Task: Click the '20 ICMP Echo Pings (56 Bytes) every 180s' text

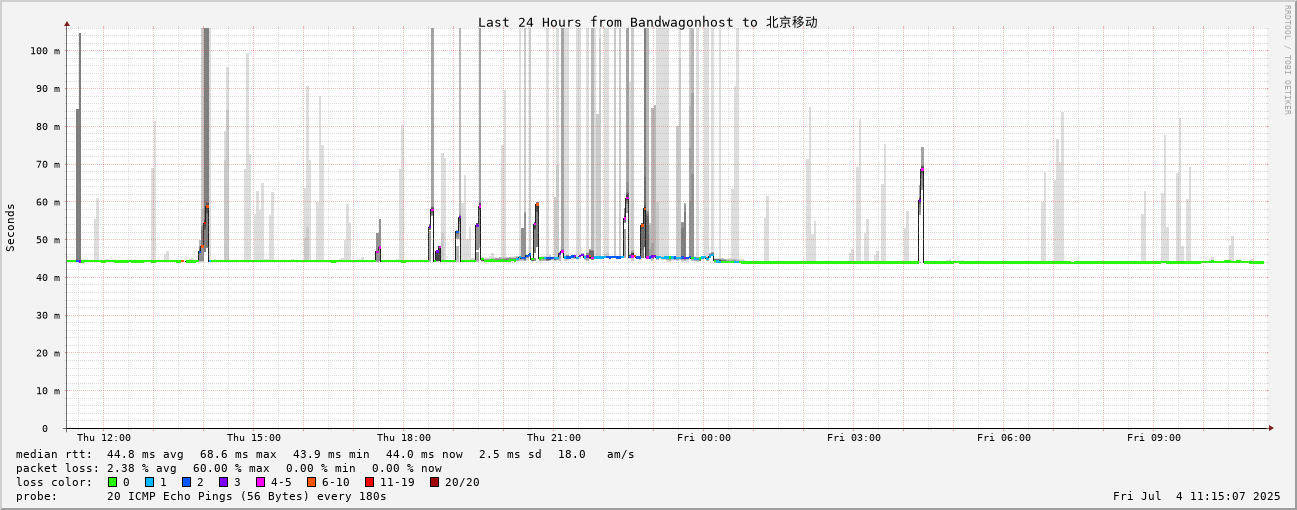Action: (247, 496)
